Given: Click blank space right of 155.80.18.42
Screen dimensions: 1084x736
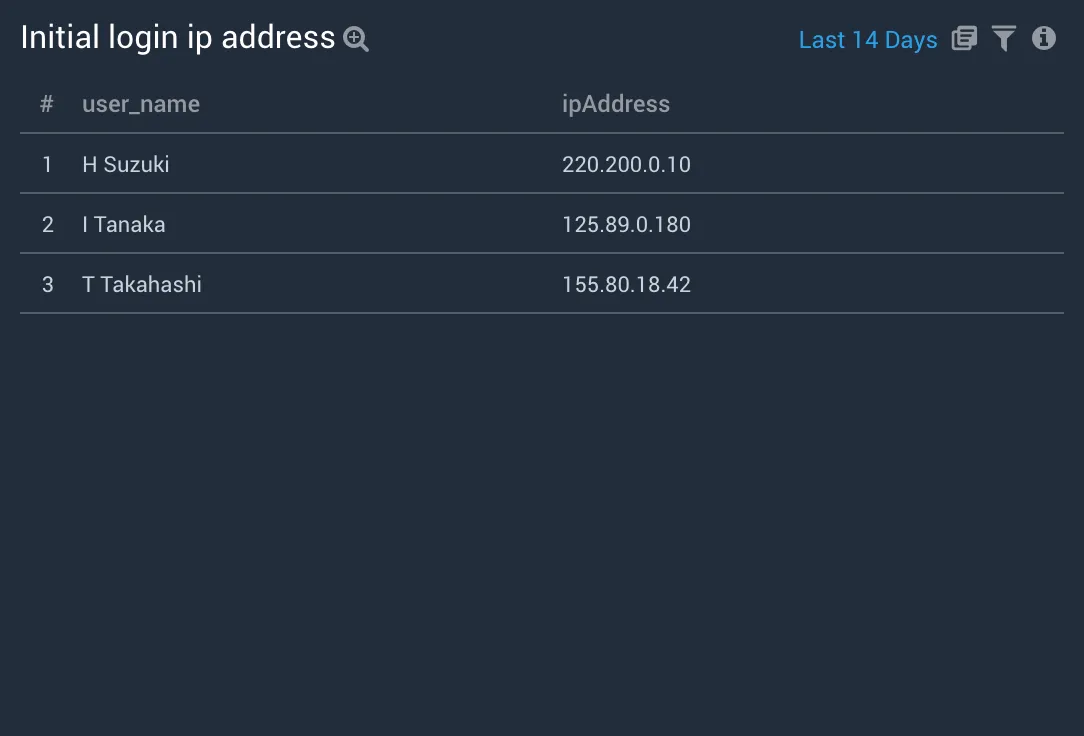Looking at the screenshot, I should point(878,284).
